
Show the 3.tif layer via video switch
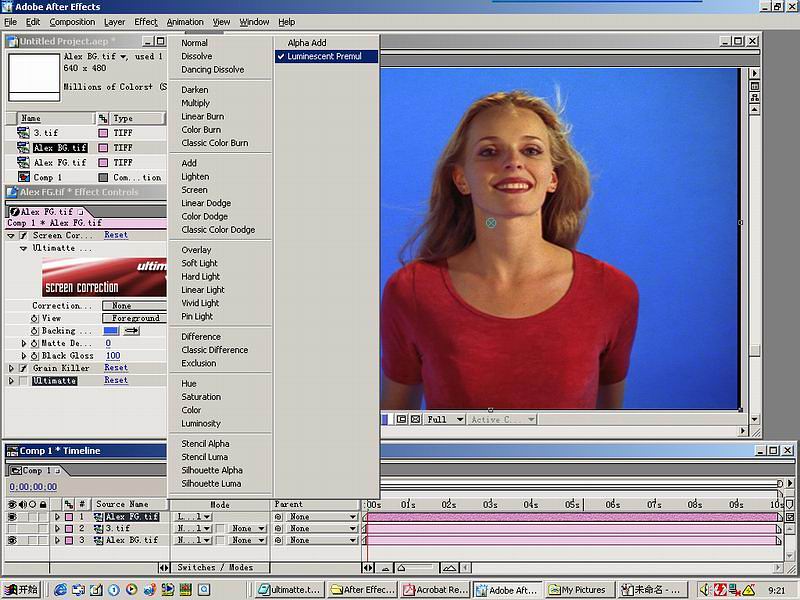[x=12, y=529]
